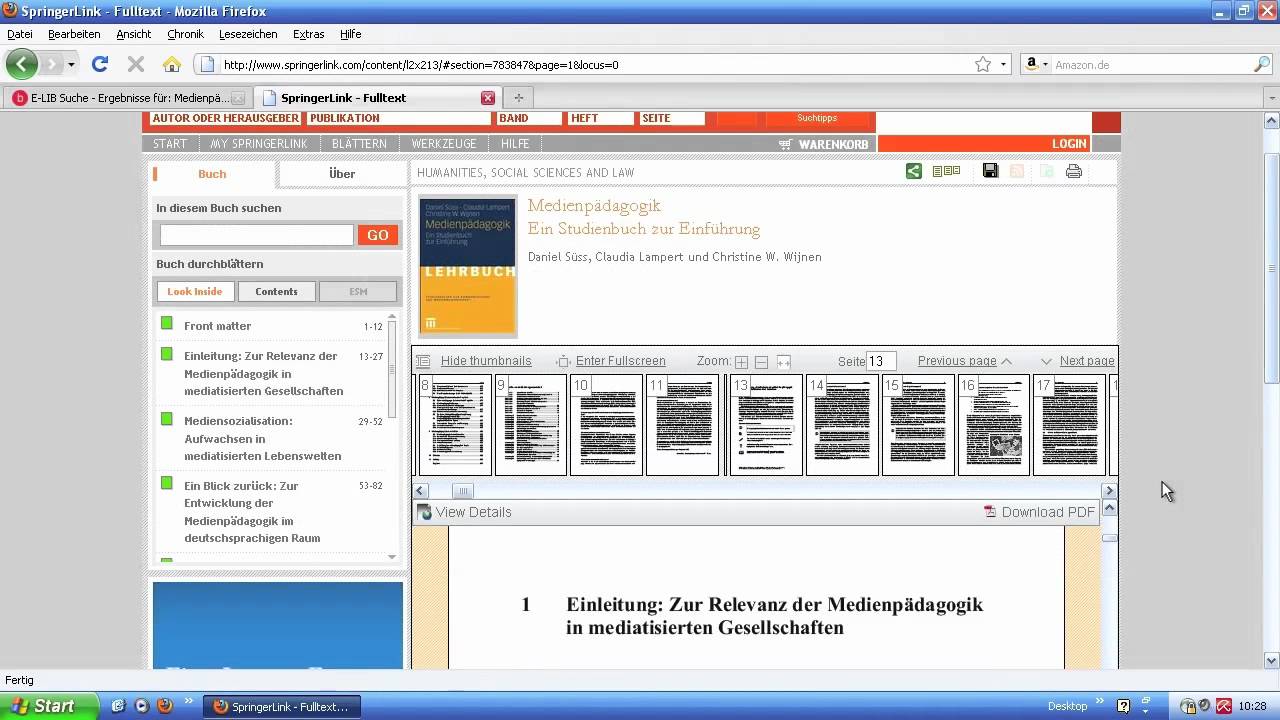
Task: Open the Windows Start button
Action: tap(49, 706)
